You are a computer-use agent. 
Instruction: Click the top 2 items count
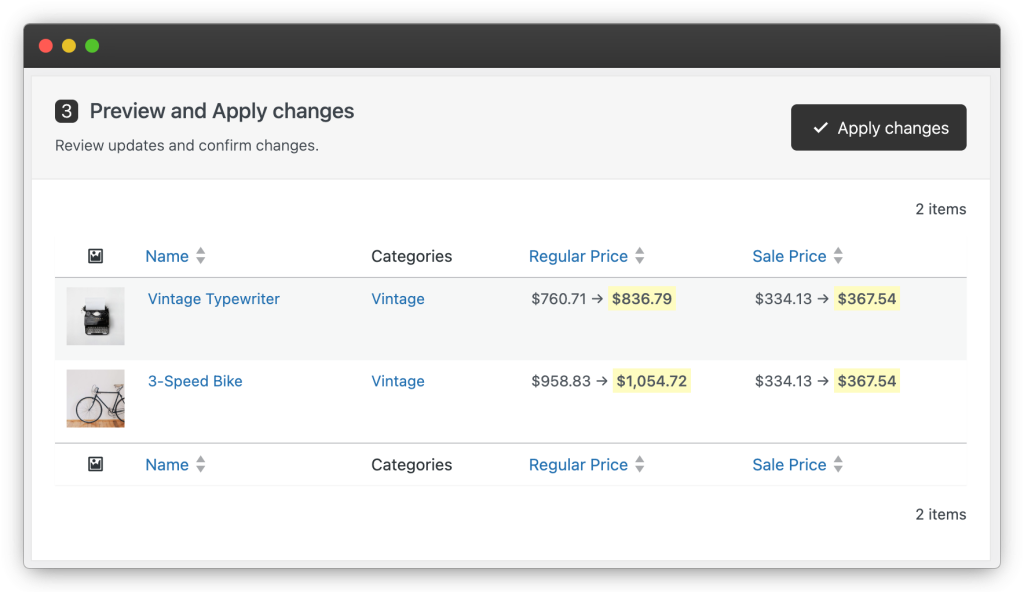pyautogui.click(x=940, y=209)
